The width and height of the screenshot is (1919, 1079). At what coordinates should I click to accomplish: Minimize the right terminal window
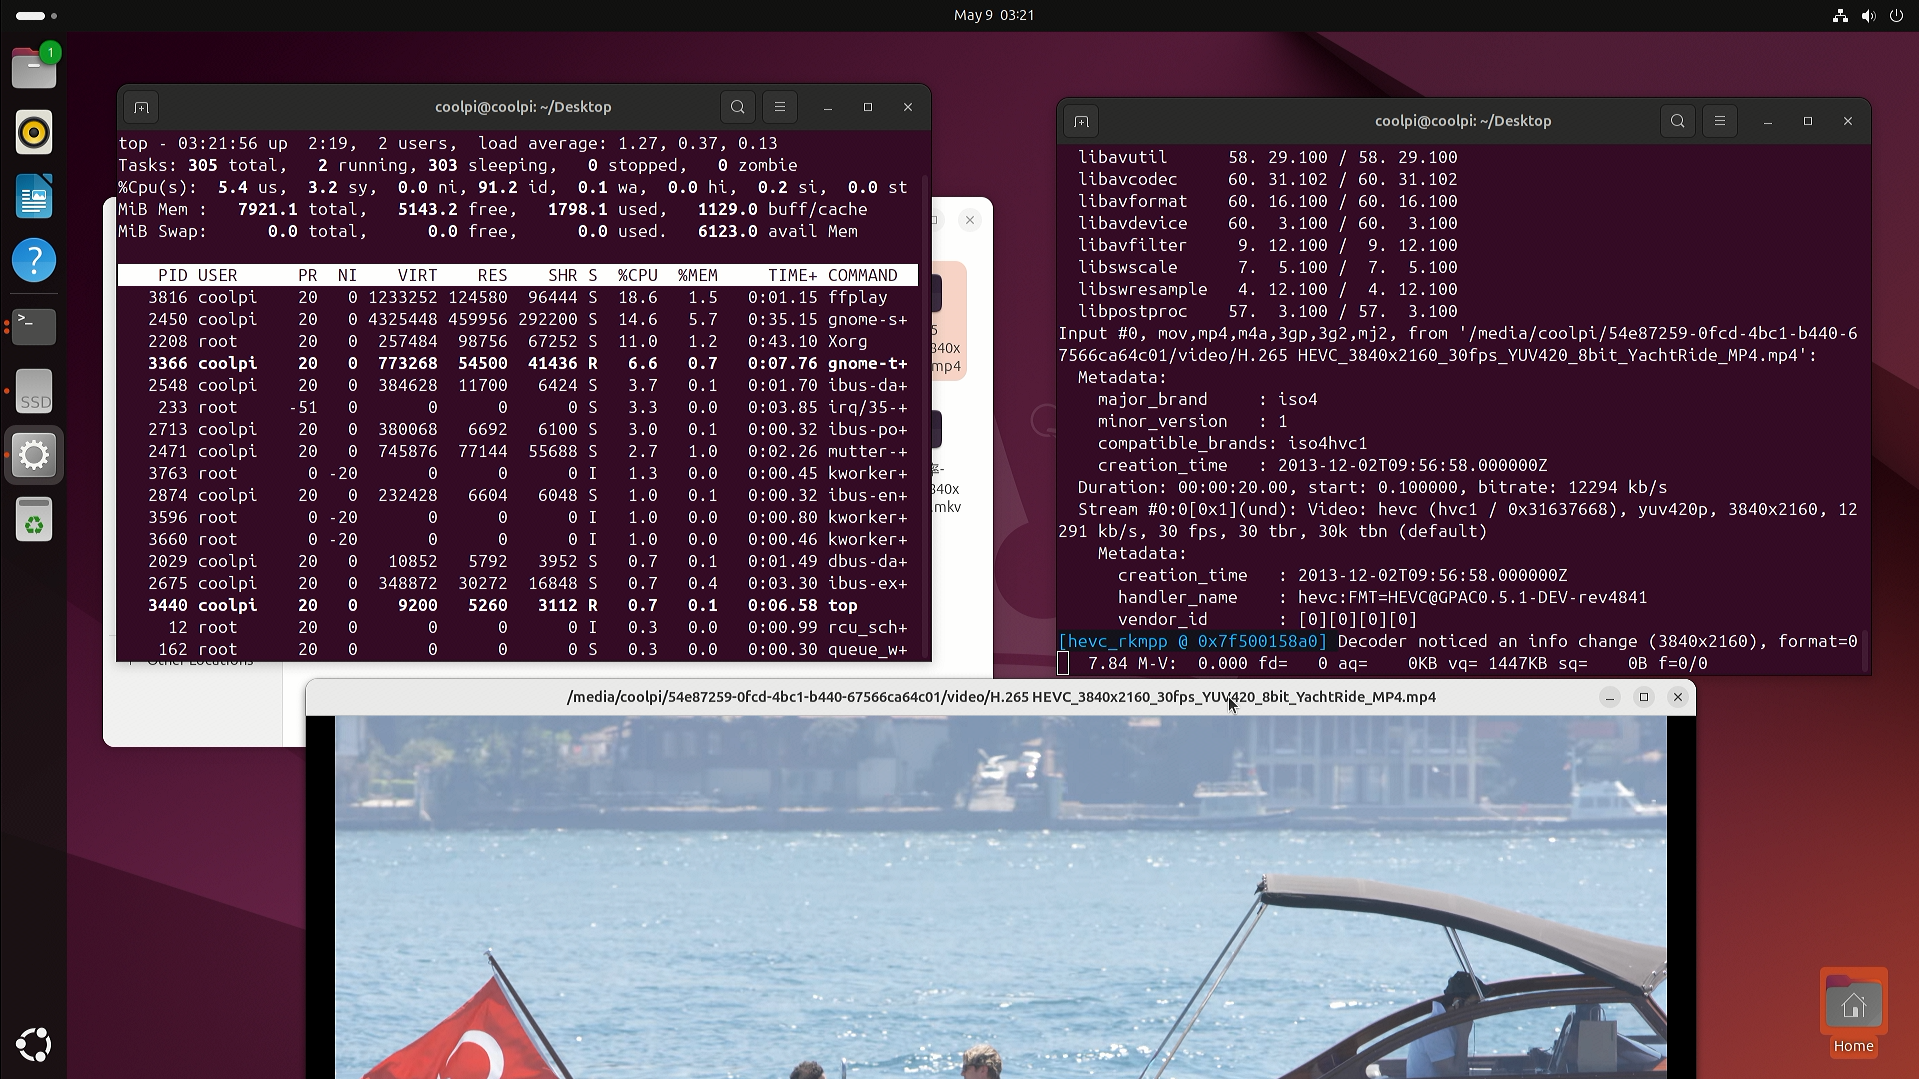point(1768,121)
